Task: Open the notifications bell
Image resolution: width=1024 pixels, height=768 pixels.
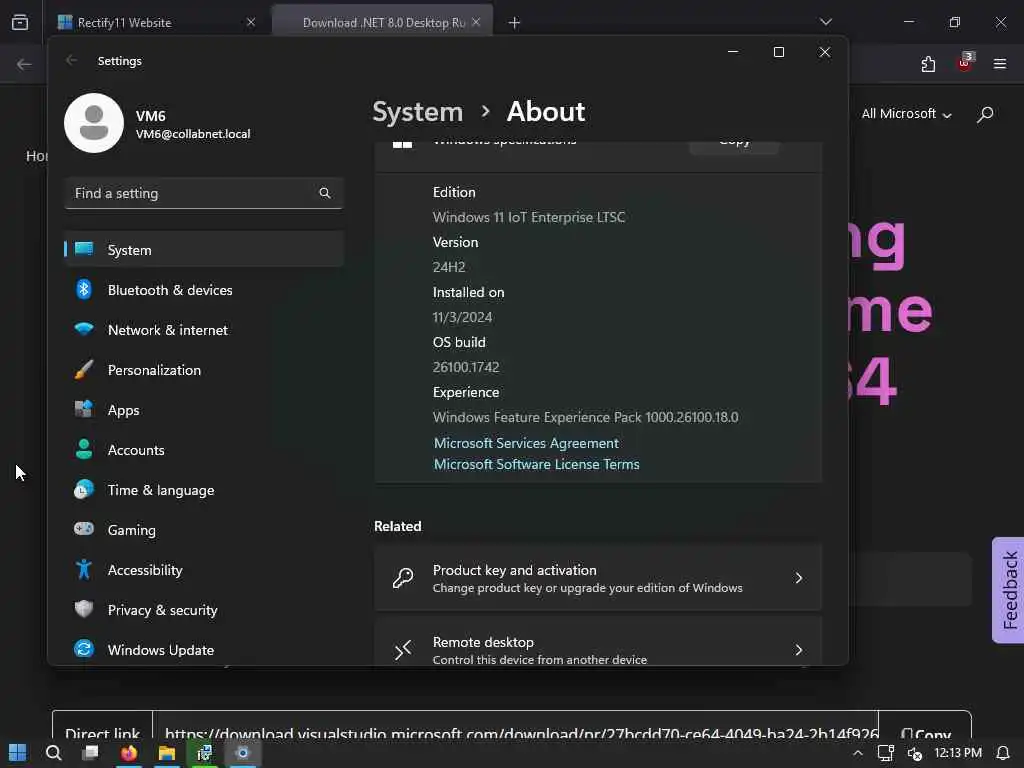Action: [1003, 753]
